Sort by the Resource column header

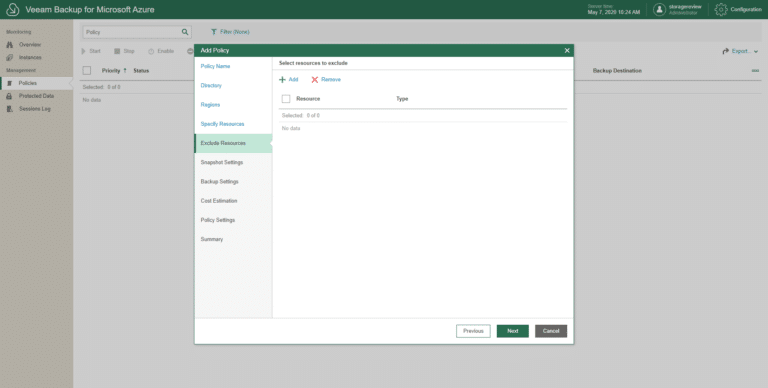point(308,99)
